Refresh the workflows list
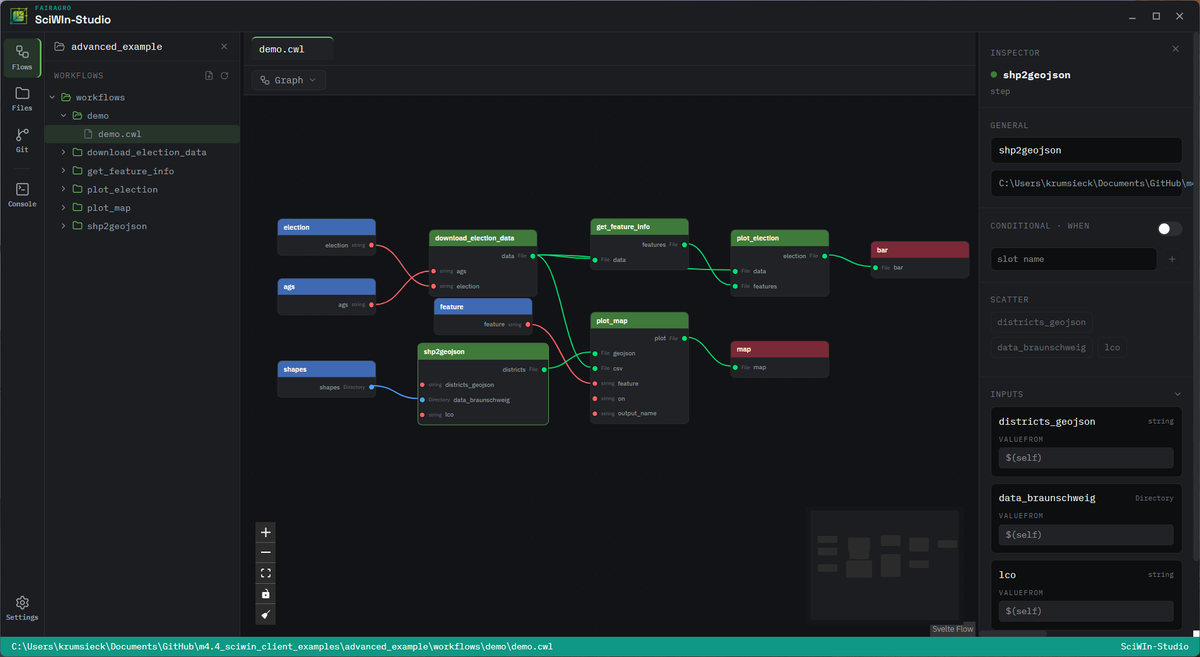 pyautogui.click(x=224, y=76)
